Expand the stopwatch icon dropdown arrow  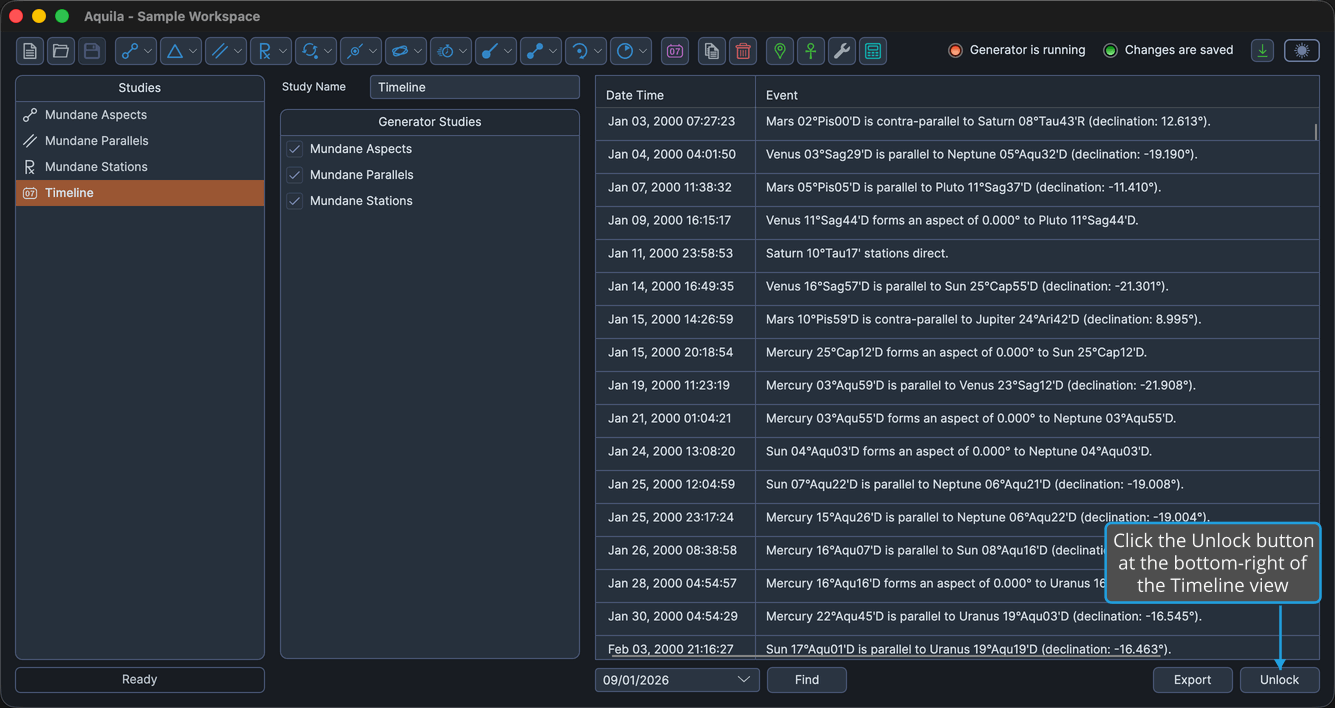tap(463, 51)
